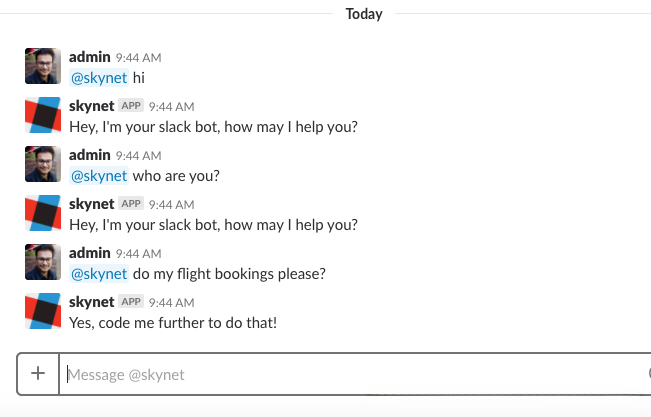
Task: Click the @skynet mention in flight bookings message
Action: pos(98,273)
